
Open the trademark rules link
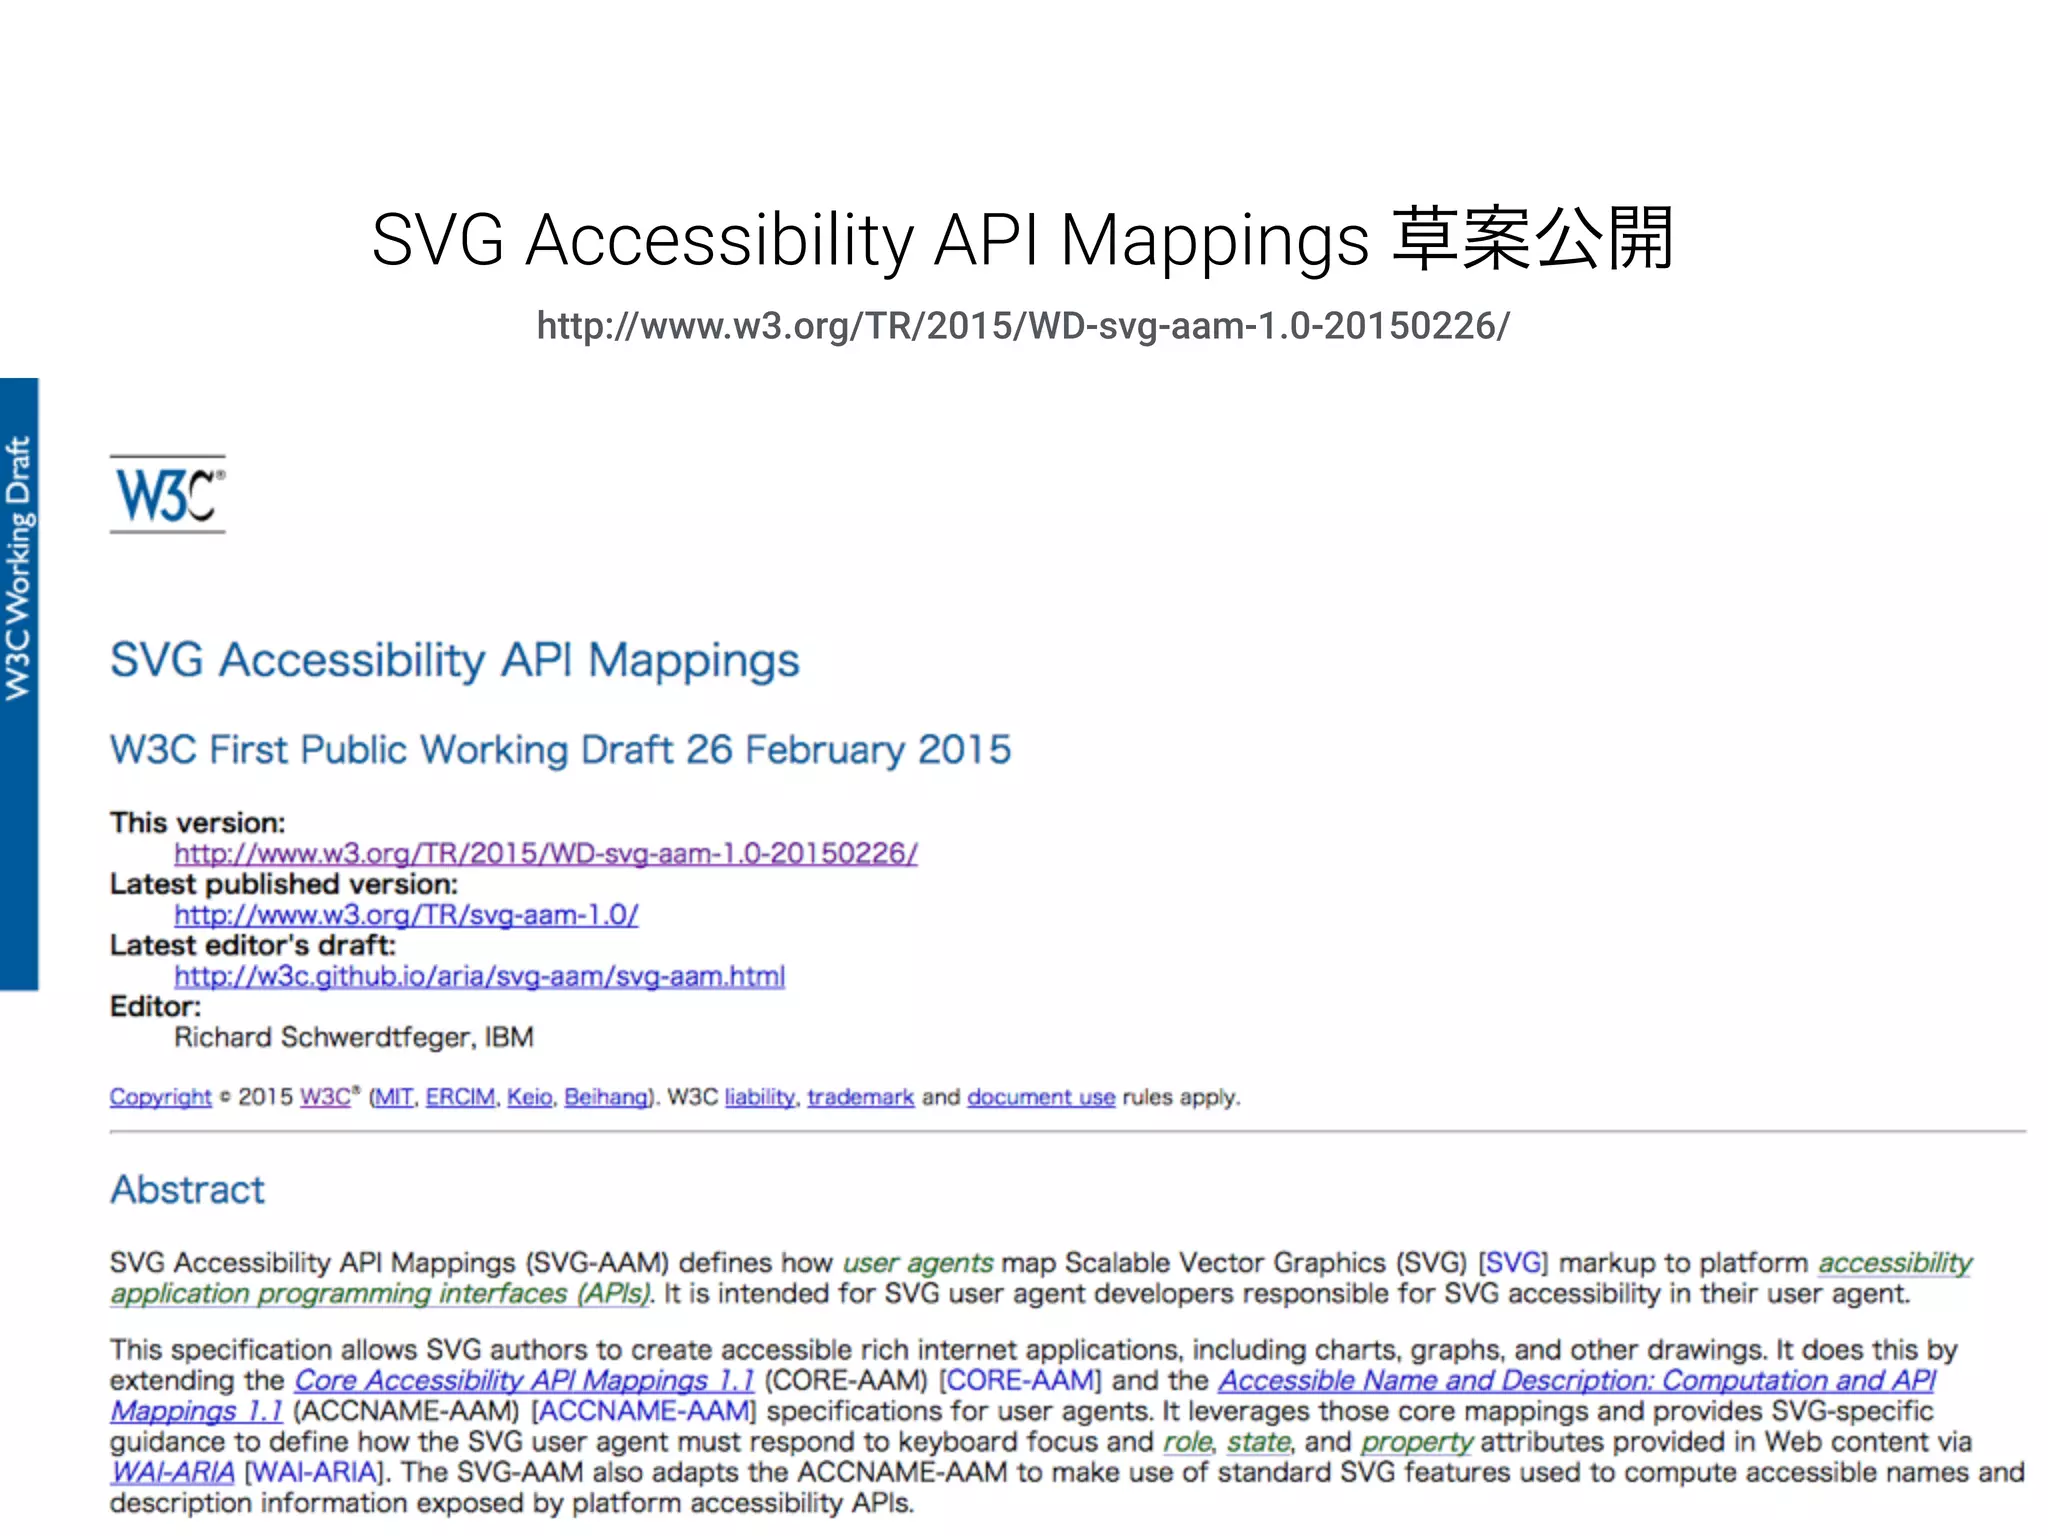click(861, 1097)
